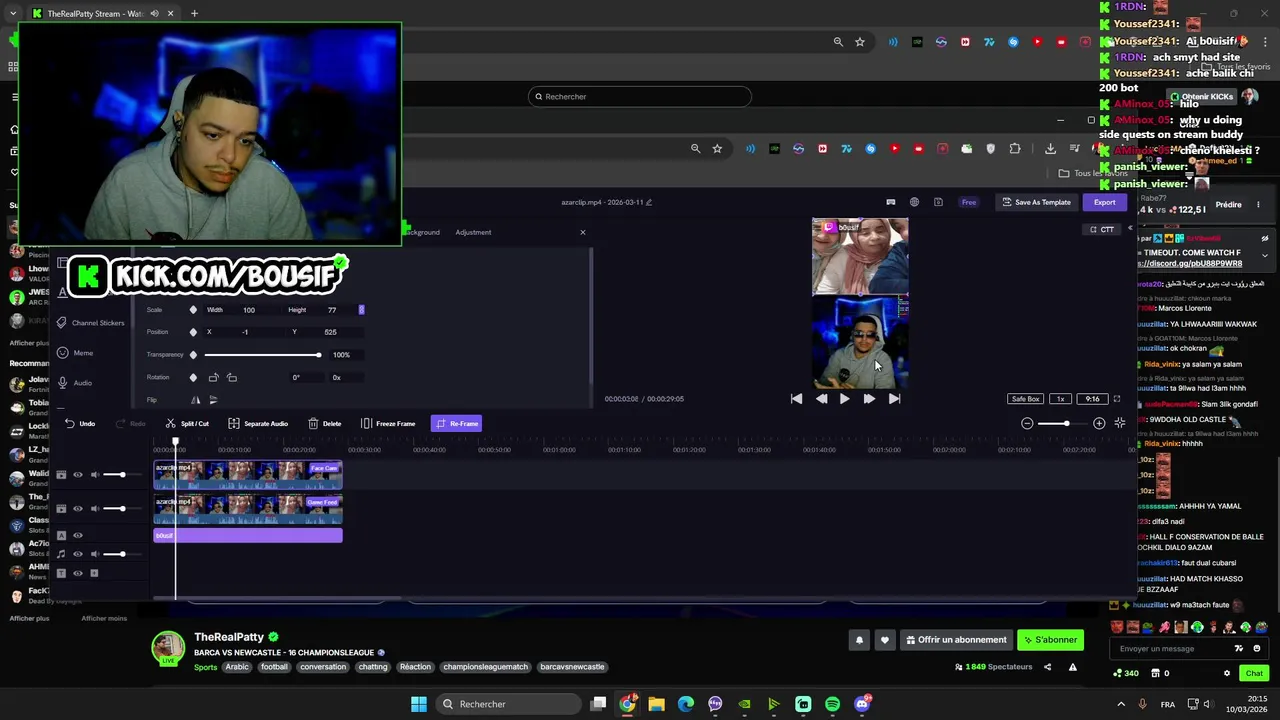The height and width of the screenshot is (720, 1280).
Task: Click the fit-timeline collapse icon
Action: [x=1120, y=424]
